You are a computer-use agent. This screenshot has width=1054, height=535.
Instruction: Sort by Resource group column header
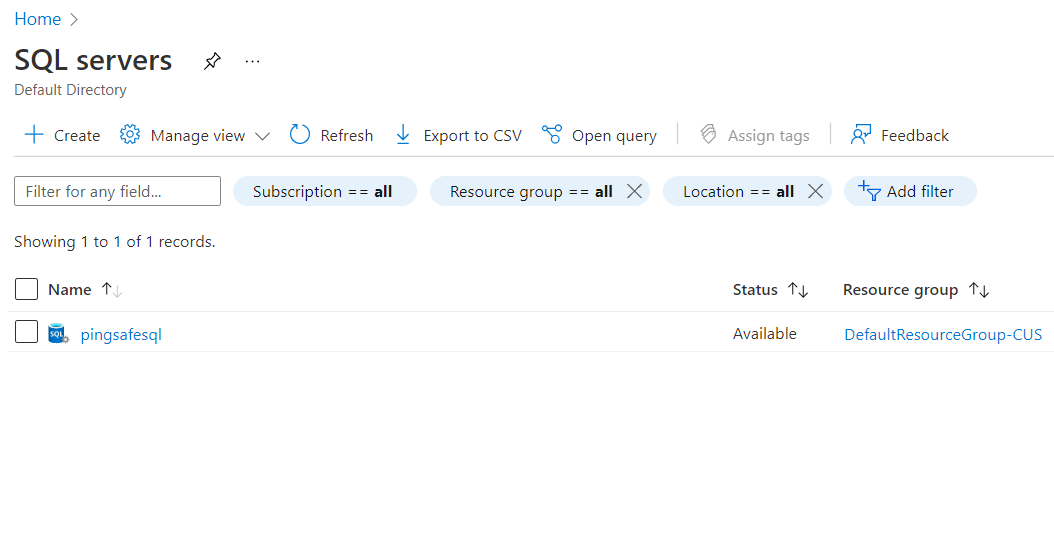coord(900,289)
